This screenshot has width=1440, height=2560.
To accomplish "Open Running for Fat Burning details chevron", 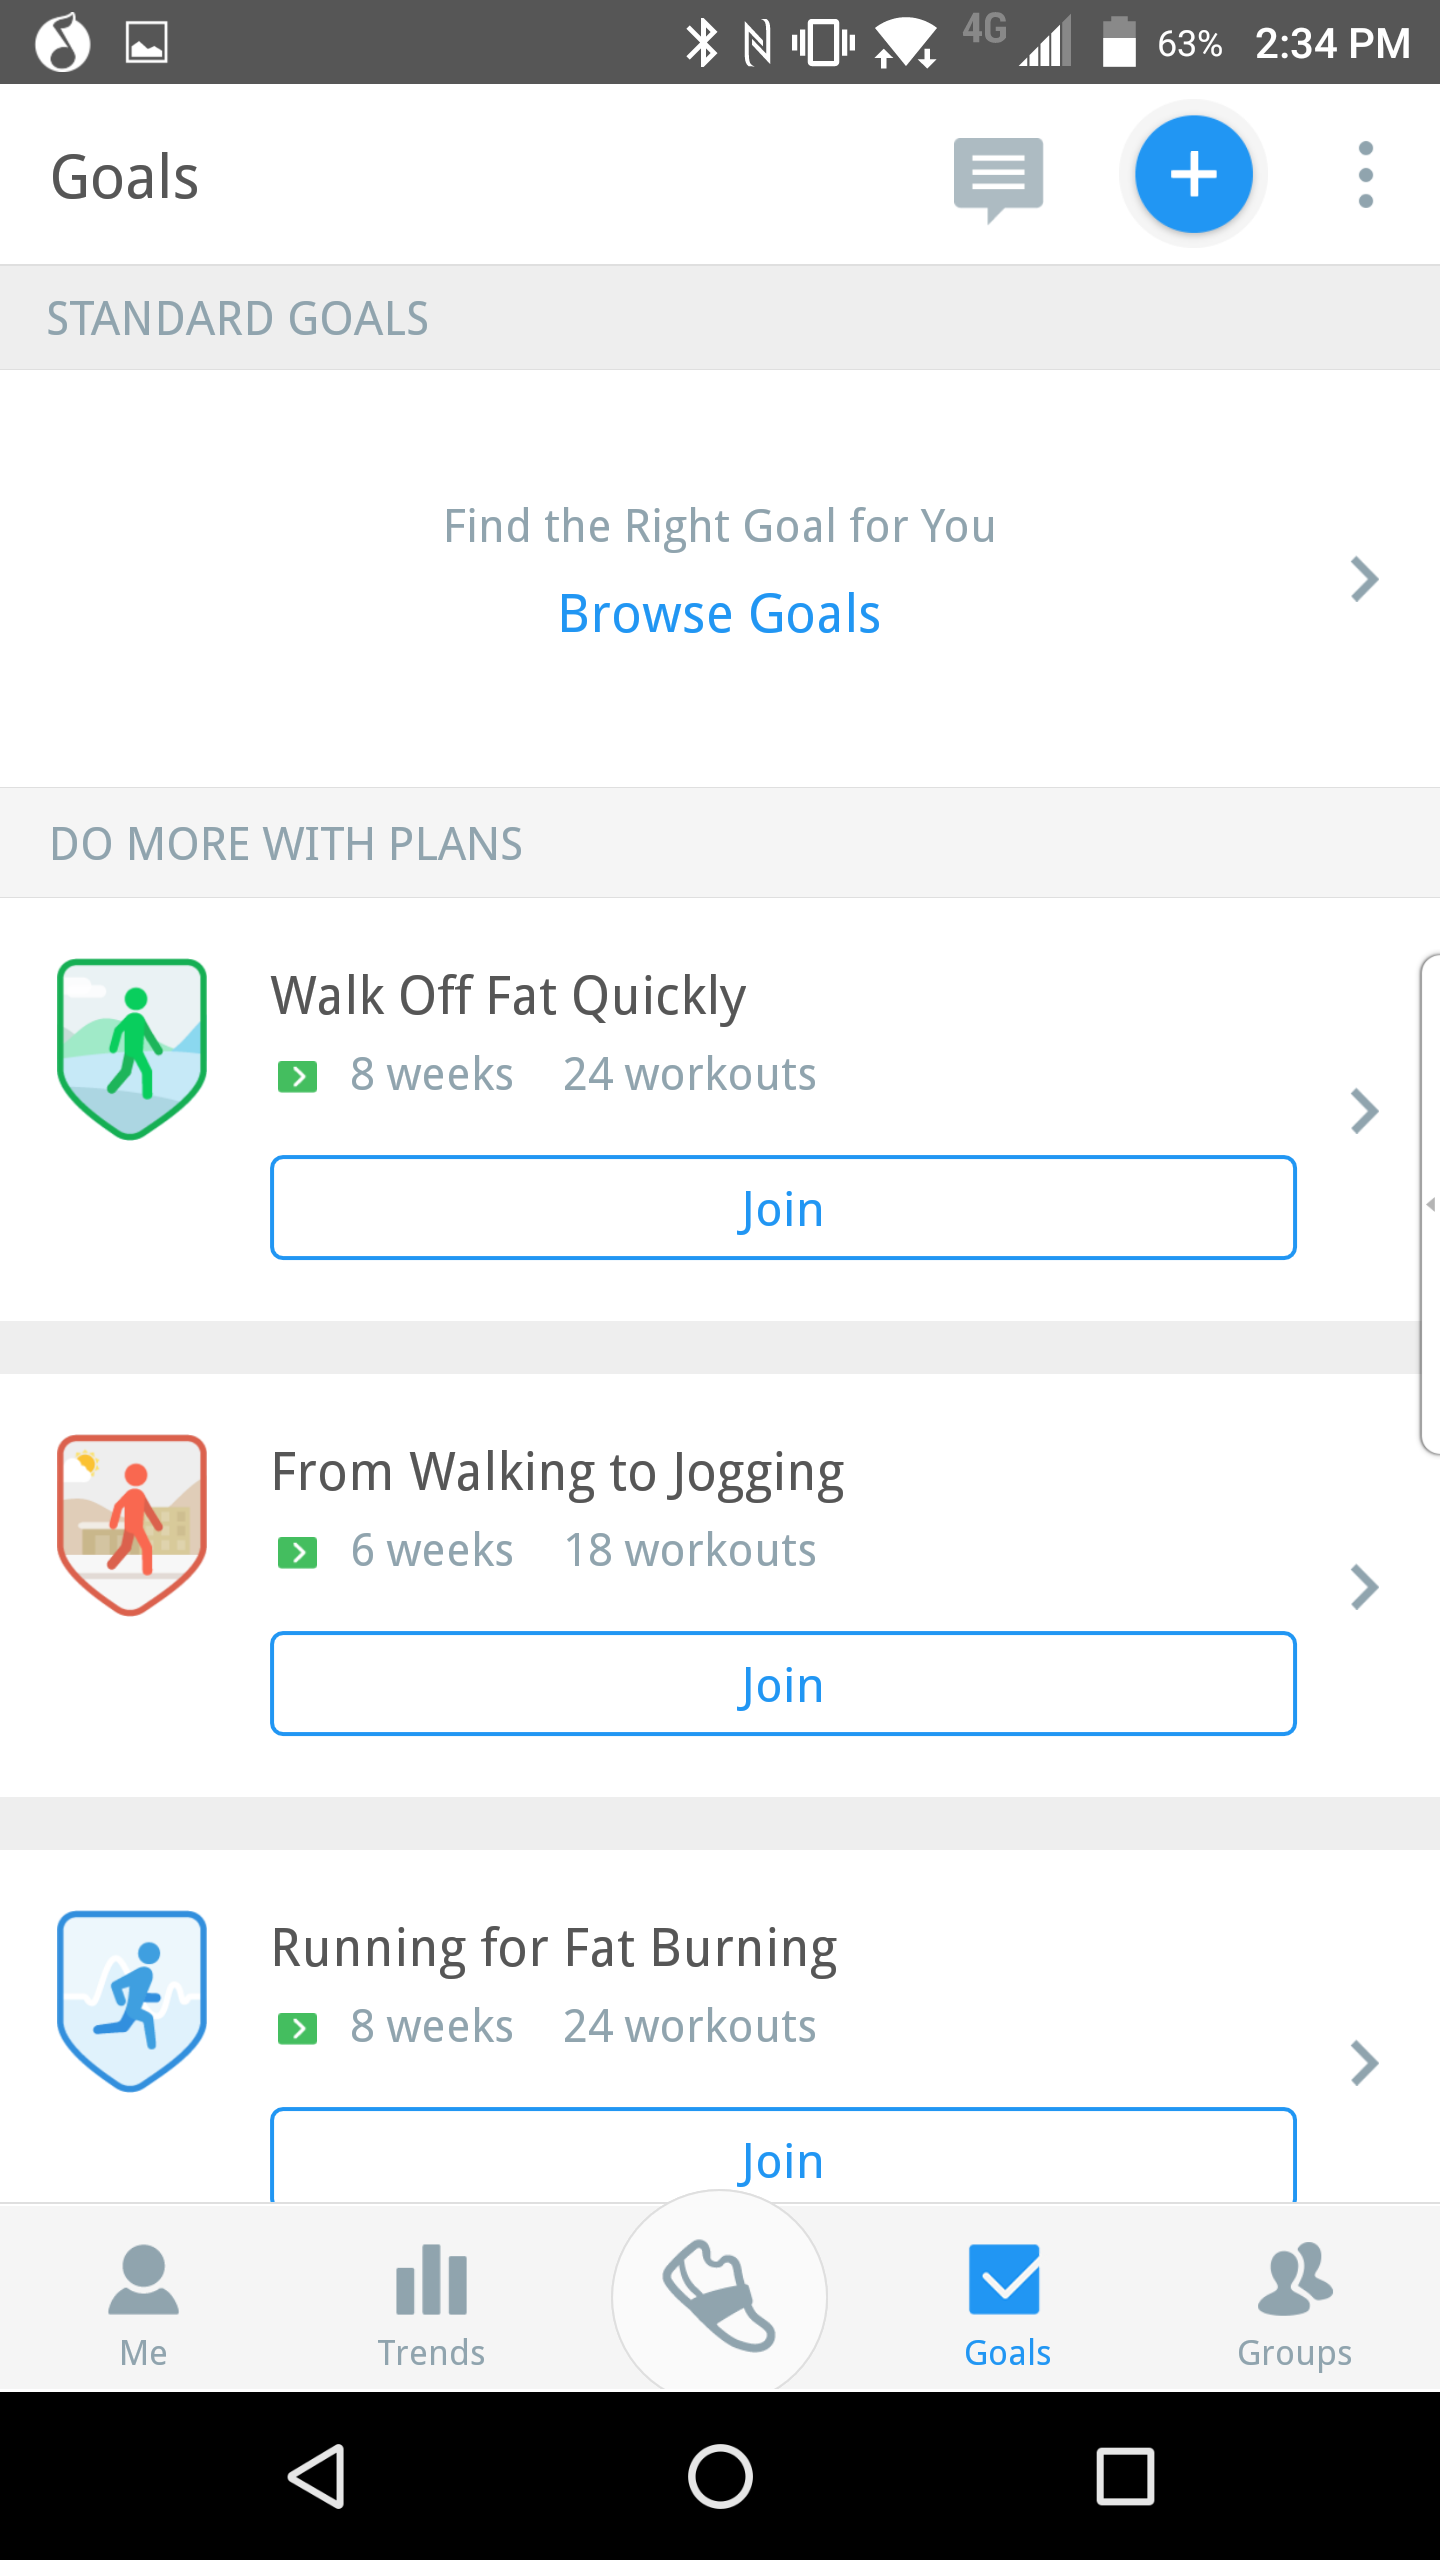I will point(1365,2063).
